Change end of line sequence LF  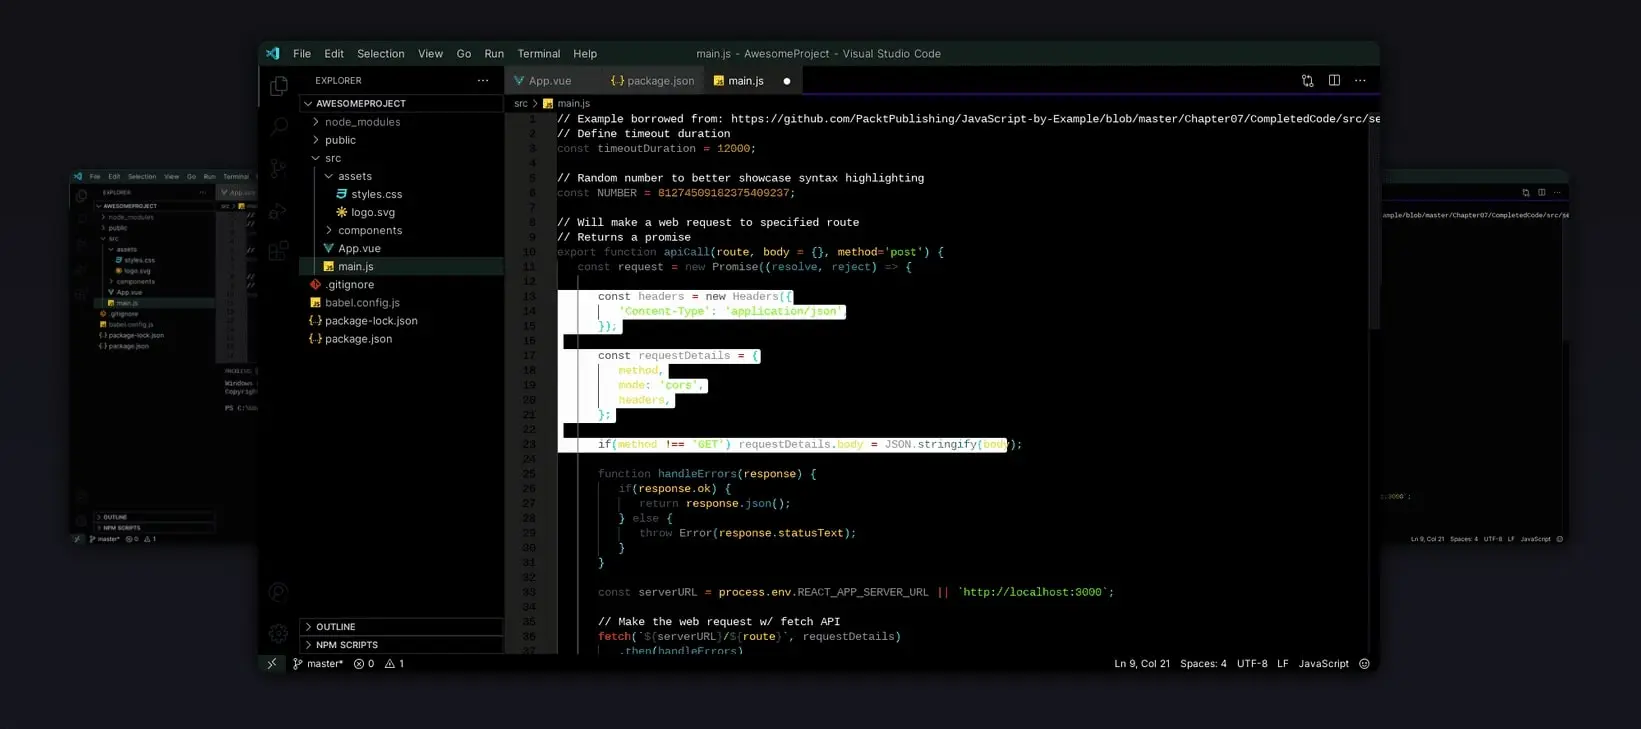pos(1282,664)
